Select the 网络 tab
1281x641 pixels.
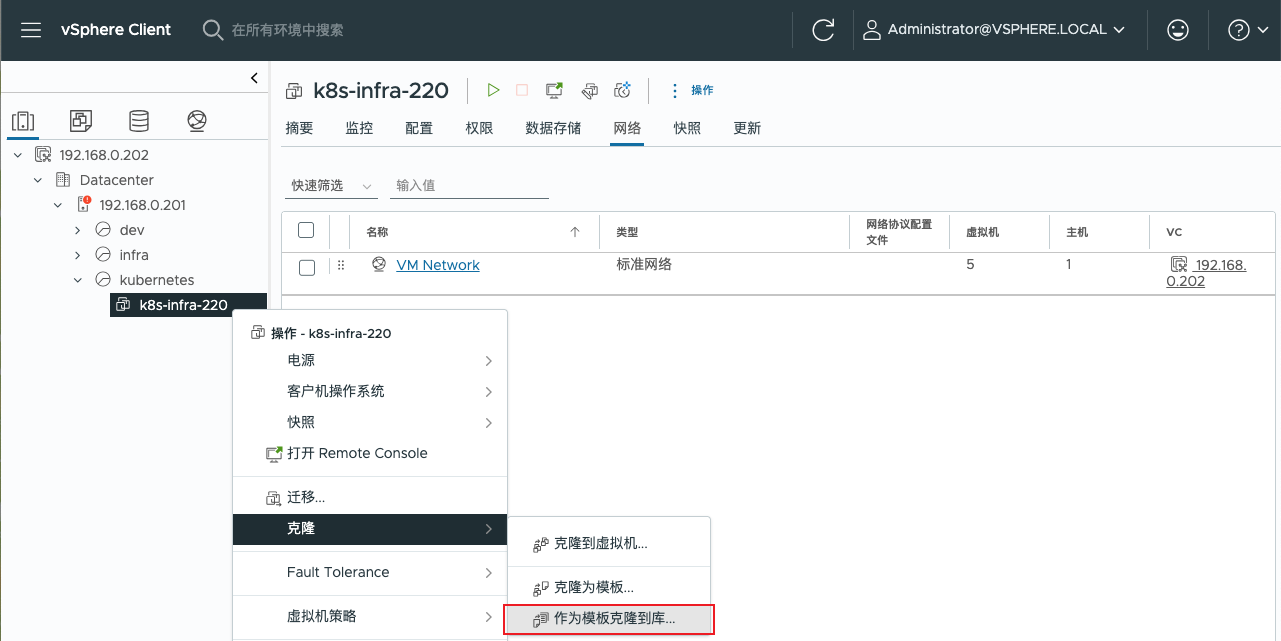pos(627,128)
